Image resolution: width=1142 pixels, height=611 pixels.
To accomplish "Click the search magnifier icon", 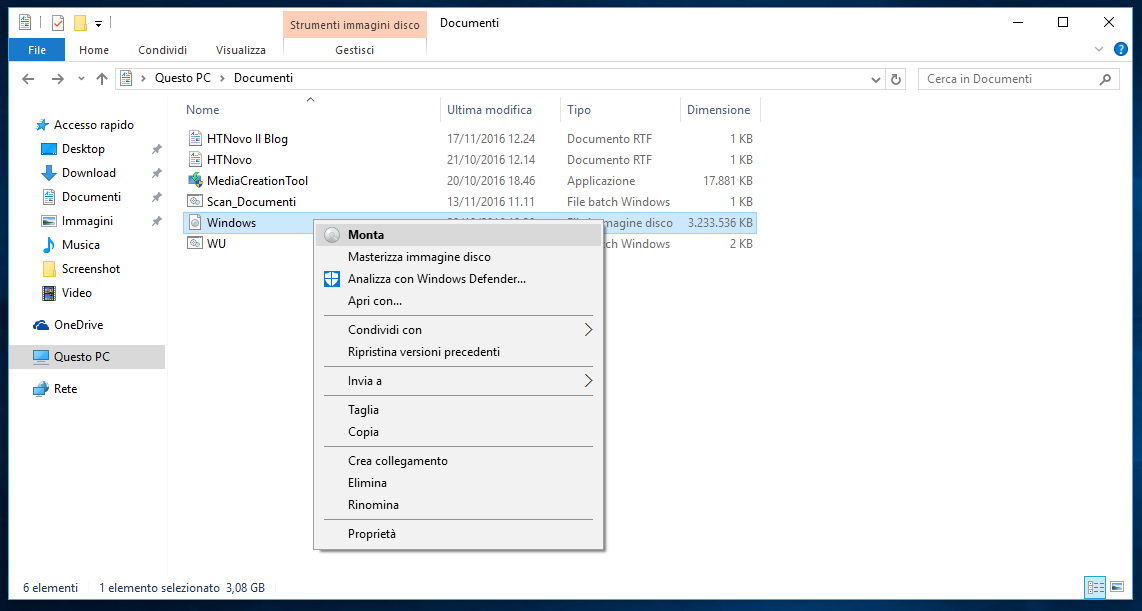I will pos(1106,79).
